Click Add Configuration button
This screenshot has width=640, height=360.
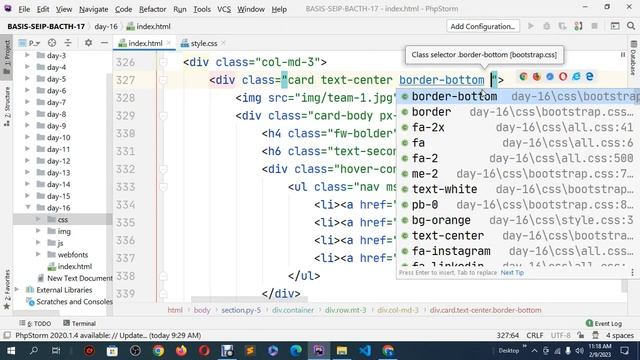tap(483, 26)
